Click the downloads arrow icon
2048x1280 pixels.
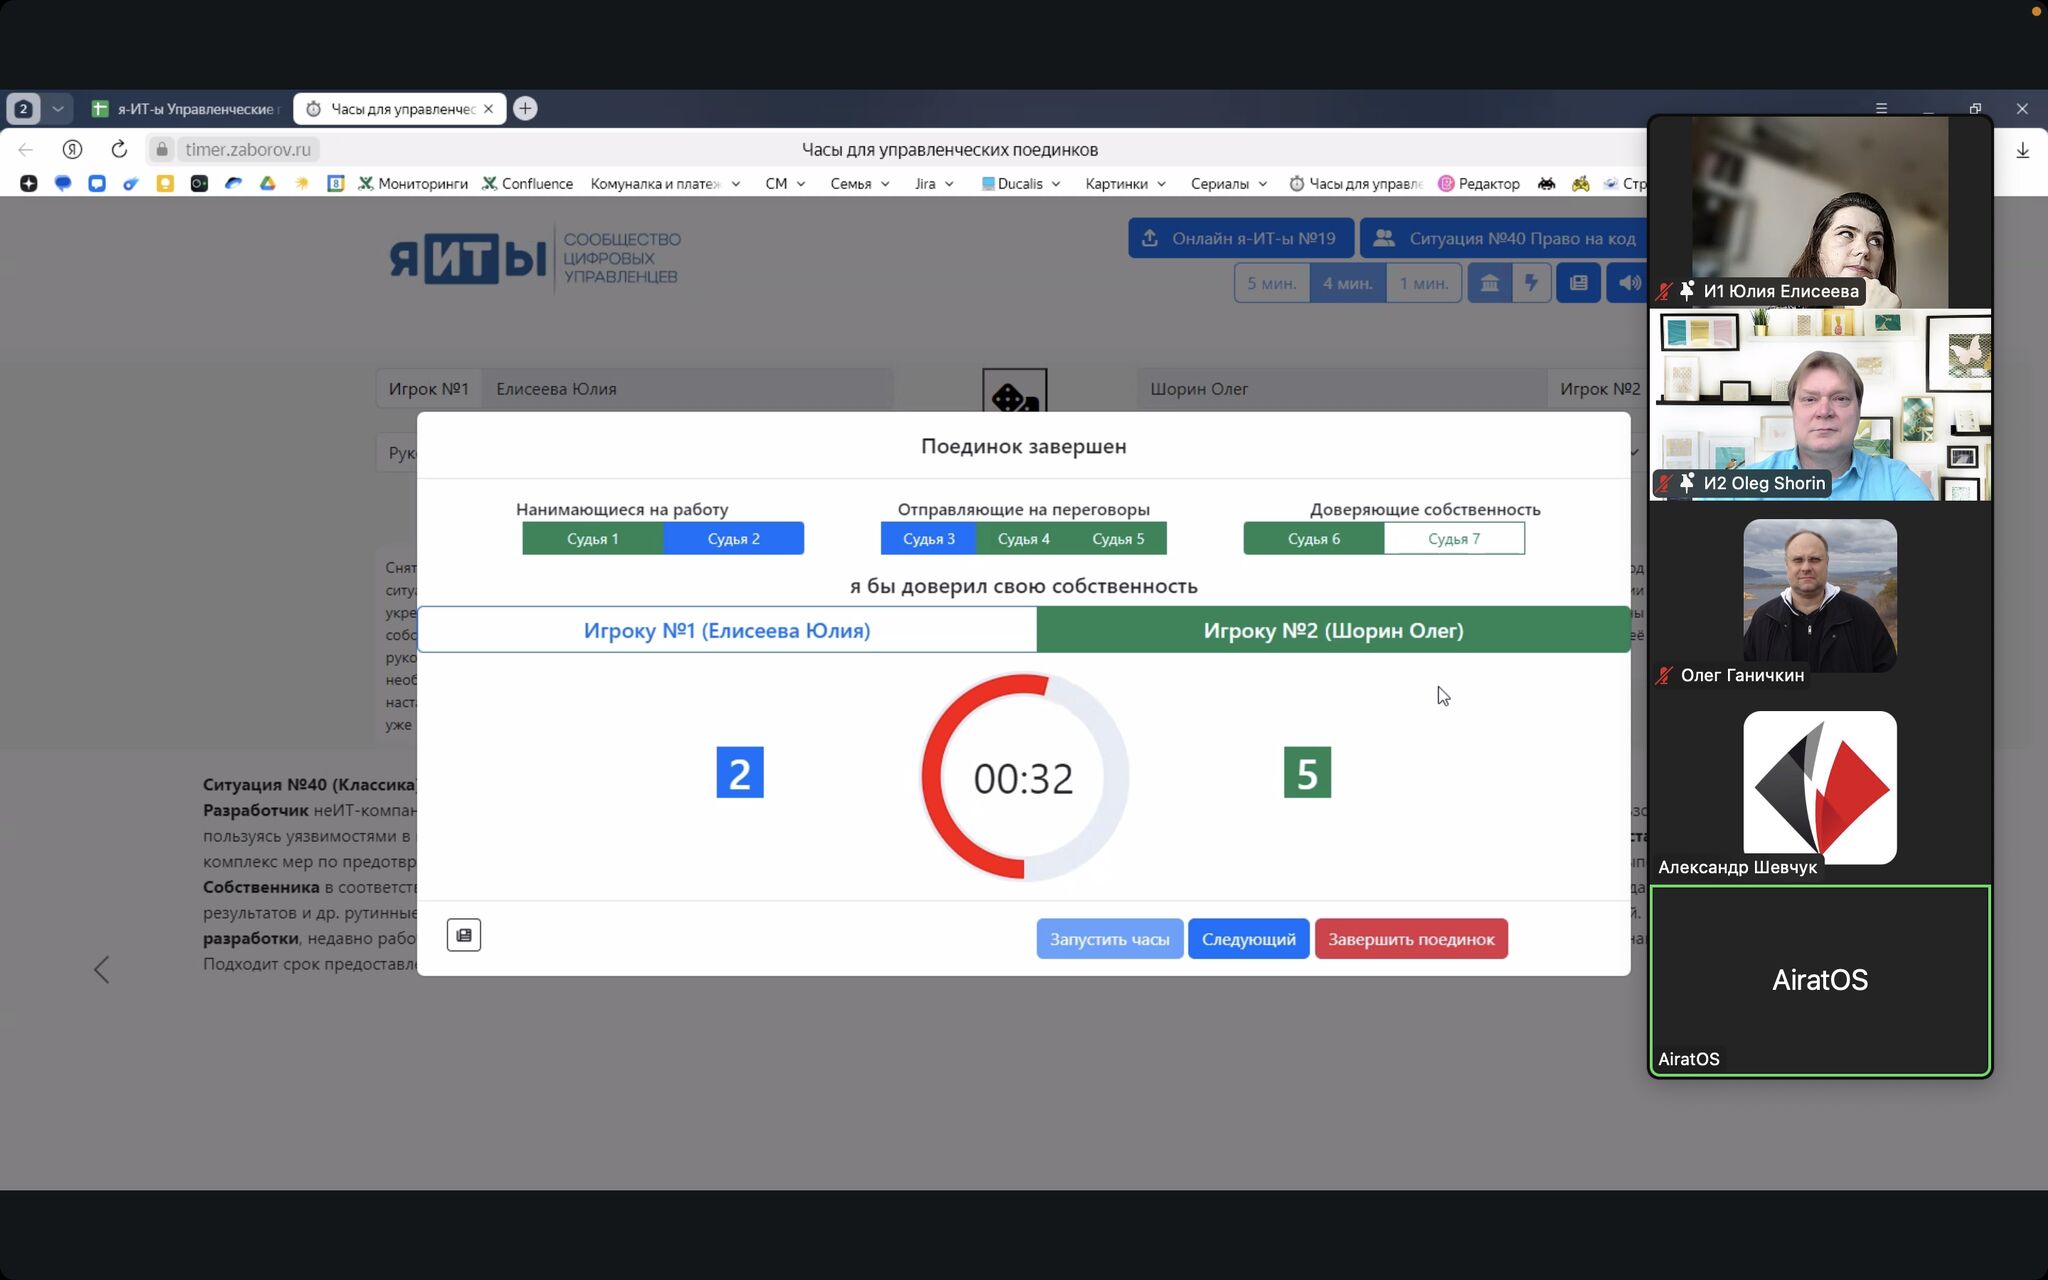coord(2022,150)
